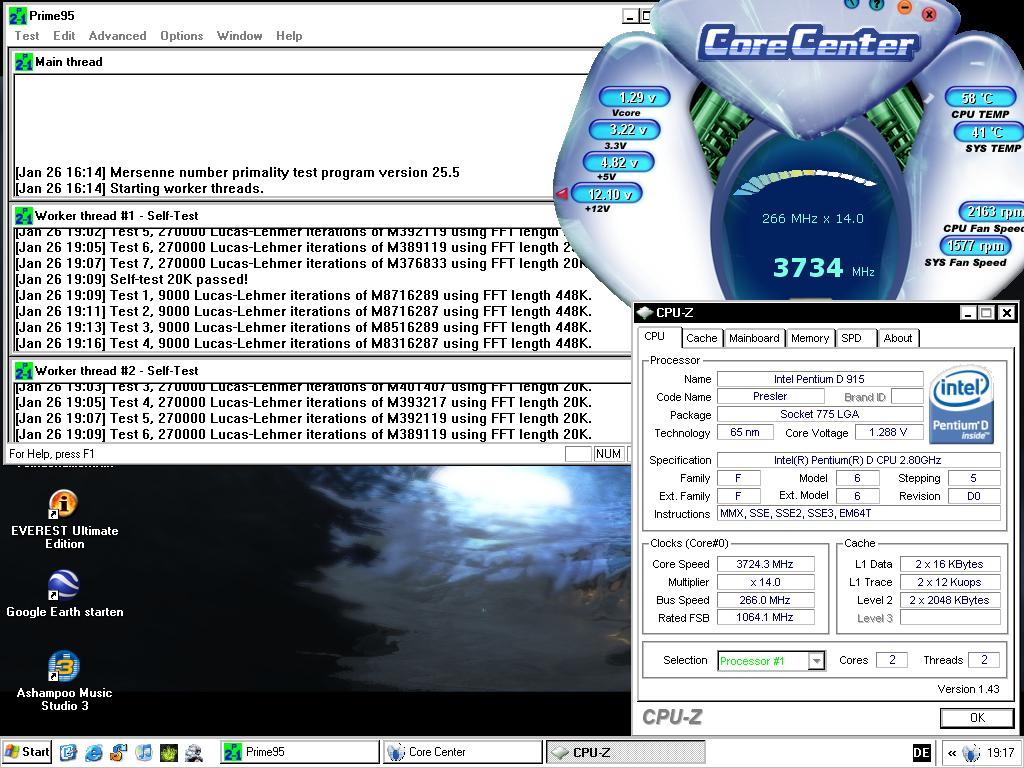This screenshot has height=768, width=1024.
Task: Click the Intel Pentium D logo in CPU-Z
Action: (961, 404)
